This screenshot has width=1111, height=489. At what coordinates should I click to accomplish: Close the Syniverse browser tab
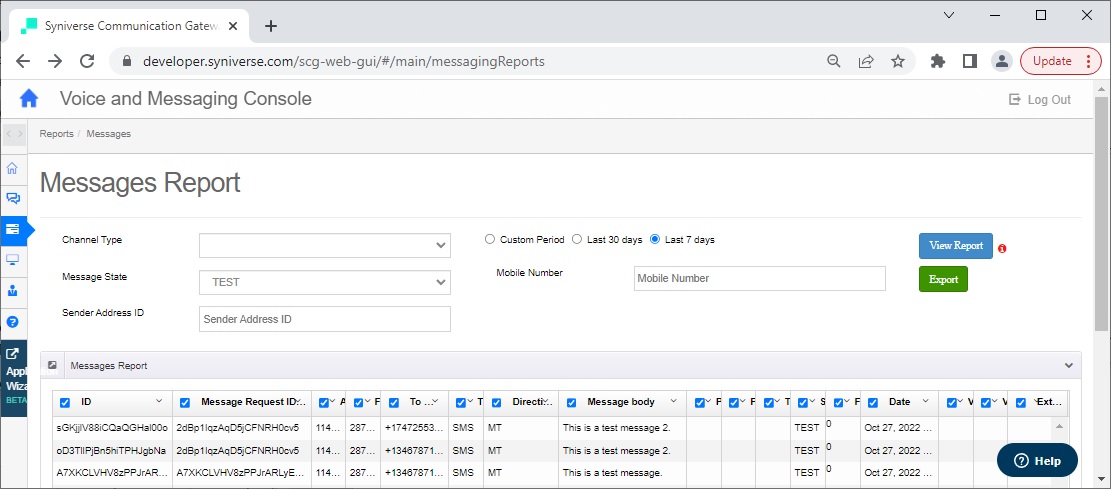coord(234,26)
